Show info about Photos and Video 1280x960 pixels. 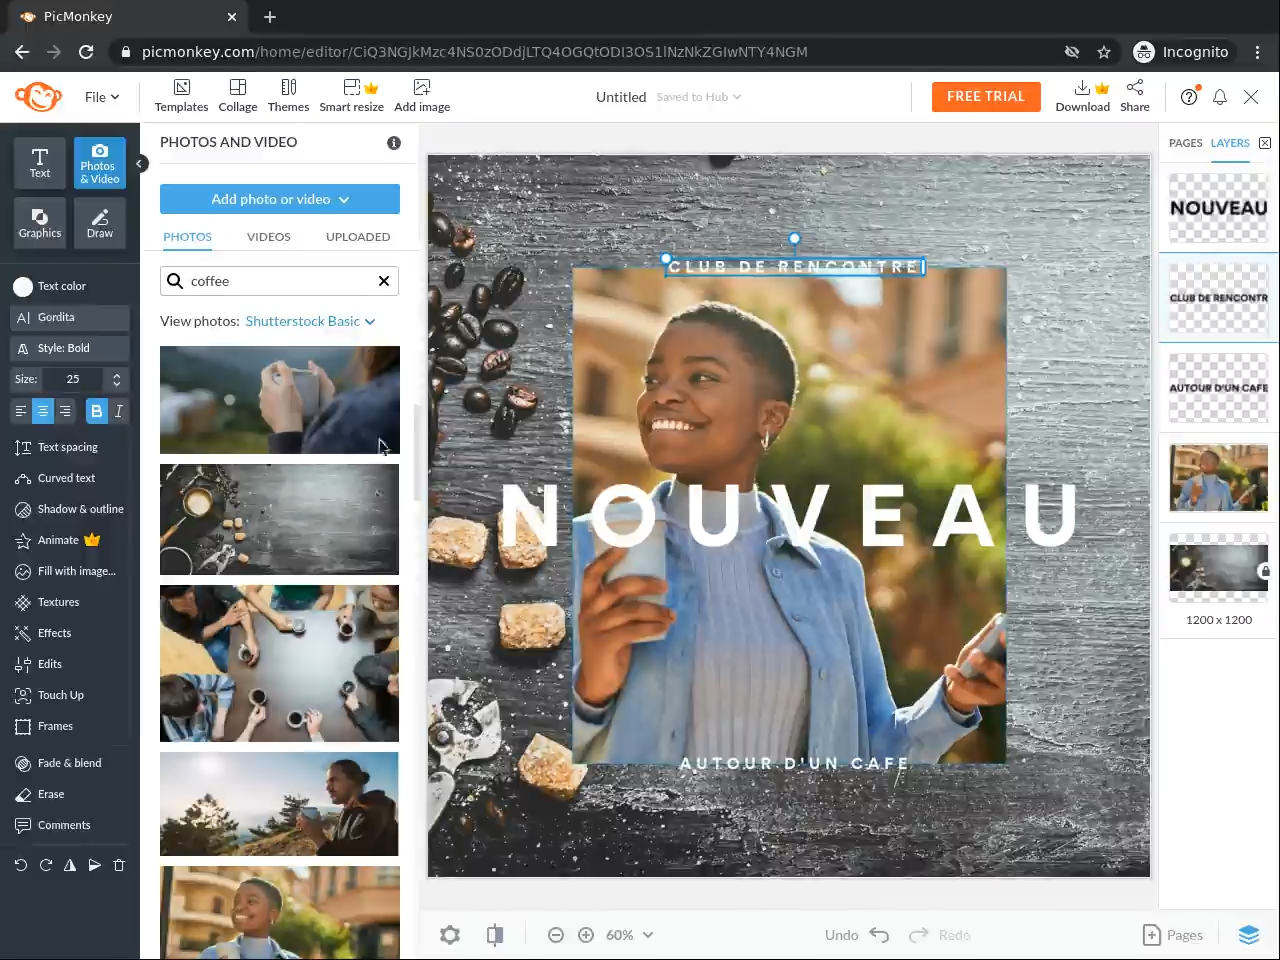tap(394, 143)
